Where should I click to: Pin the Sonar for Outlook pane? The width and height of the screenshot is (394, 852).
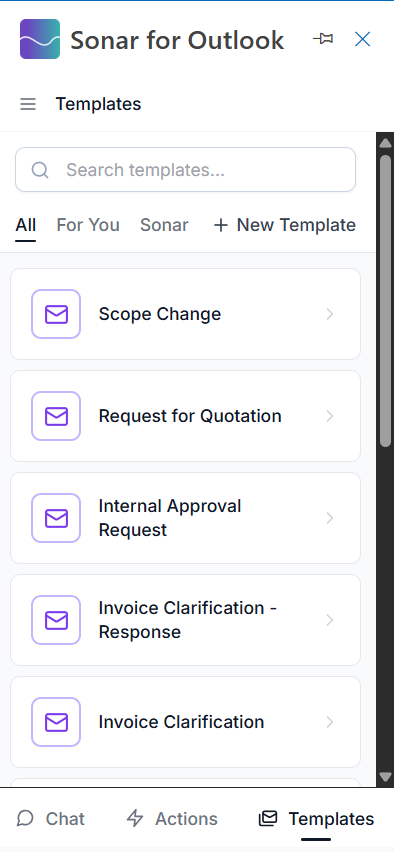coord(323,39)
